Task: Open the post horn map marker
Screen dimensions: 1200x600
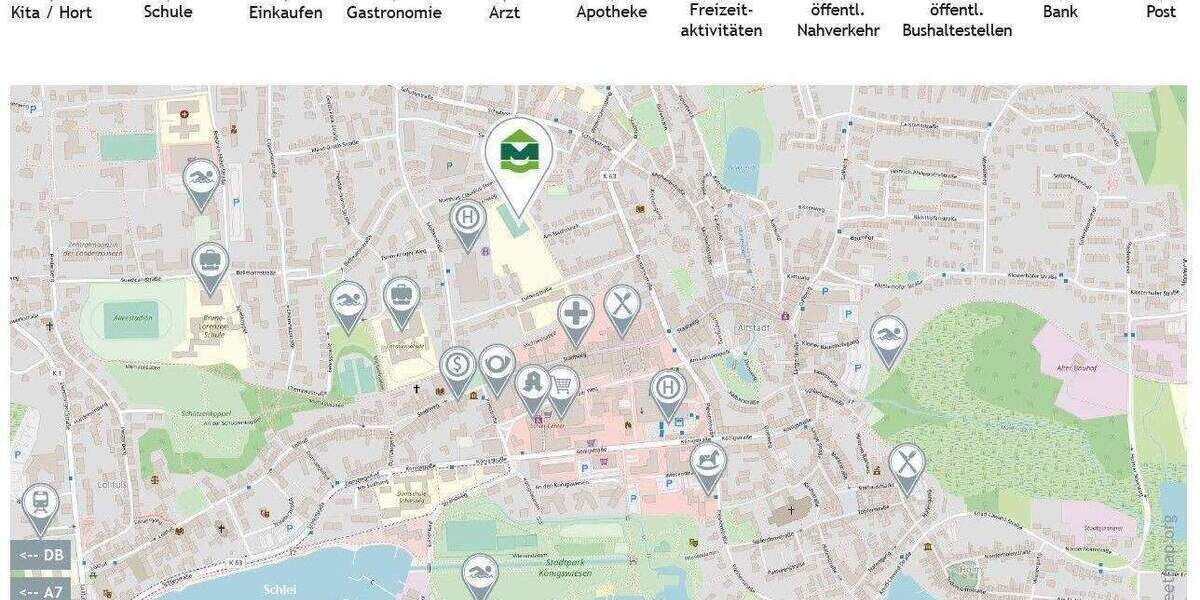Action: (497, 367)
